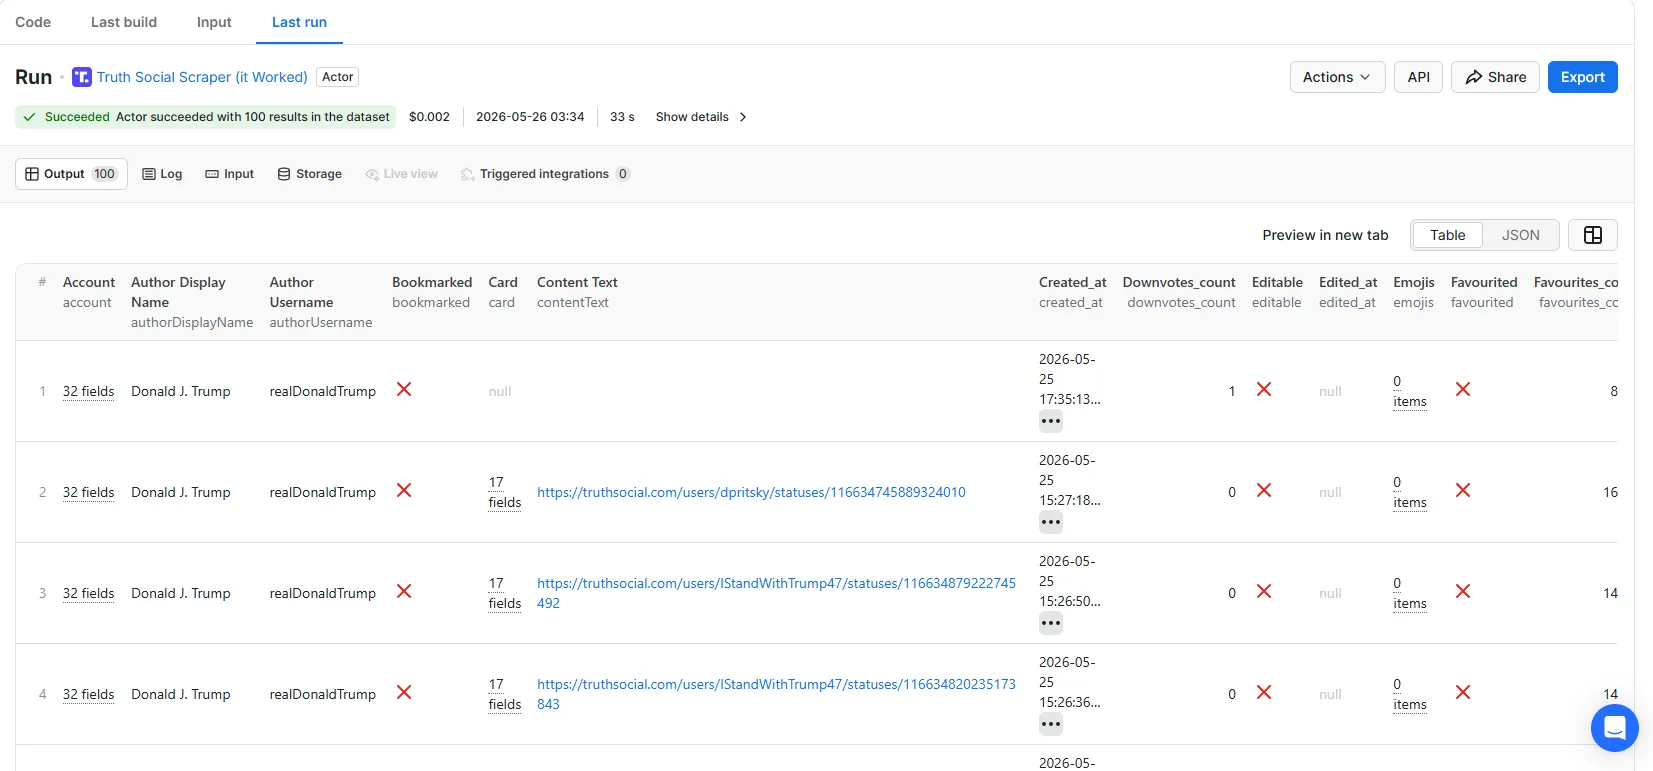Click the API button
The image size is (1653, 771).
(x=1418, y=77)
